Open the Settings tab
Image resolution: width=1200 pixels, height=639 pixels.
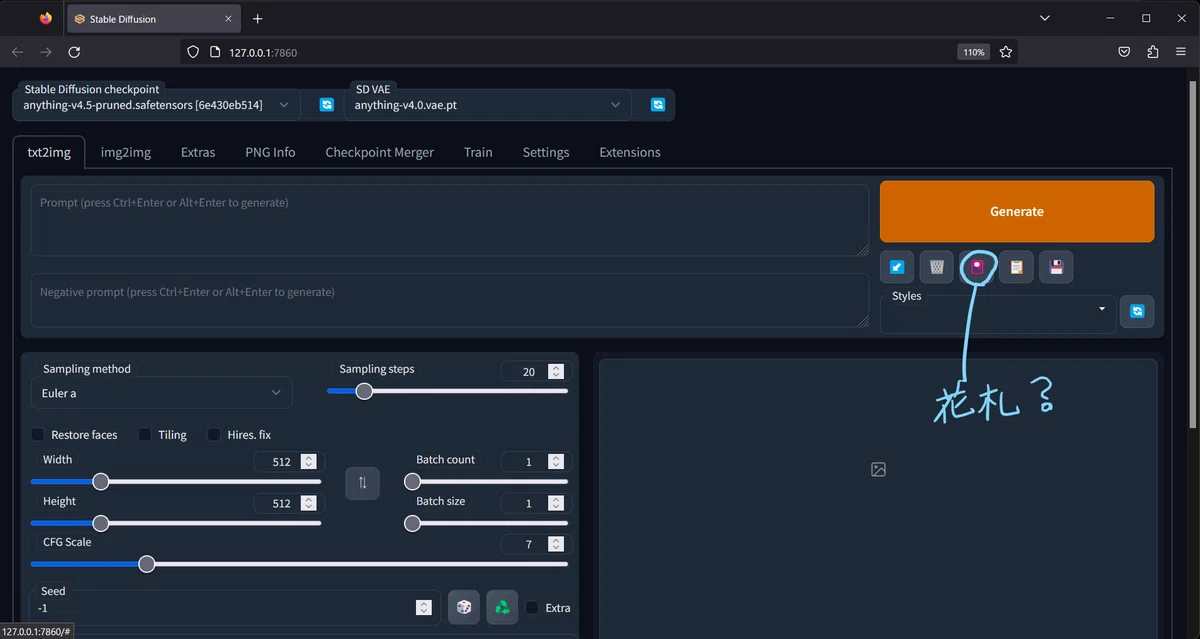coord(546,152)
